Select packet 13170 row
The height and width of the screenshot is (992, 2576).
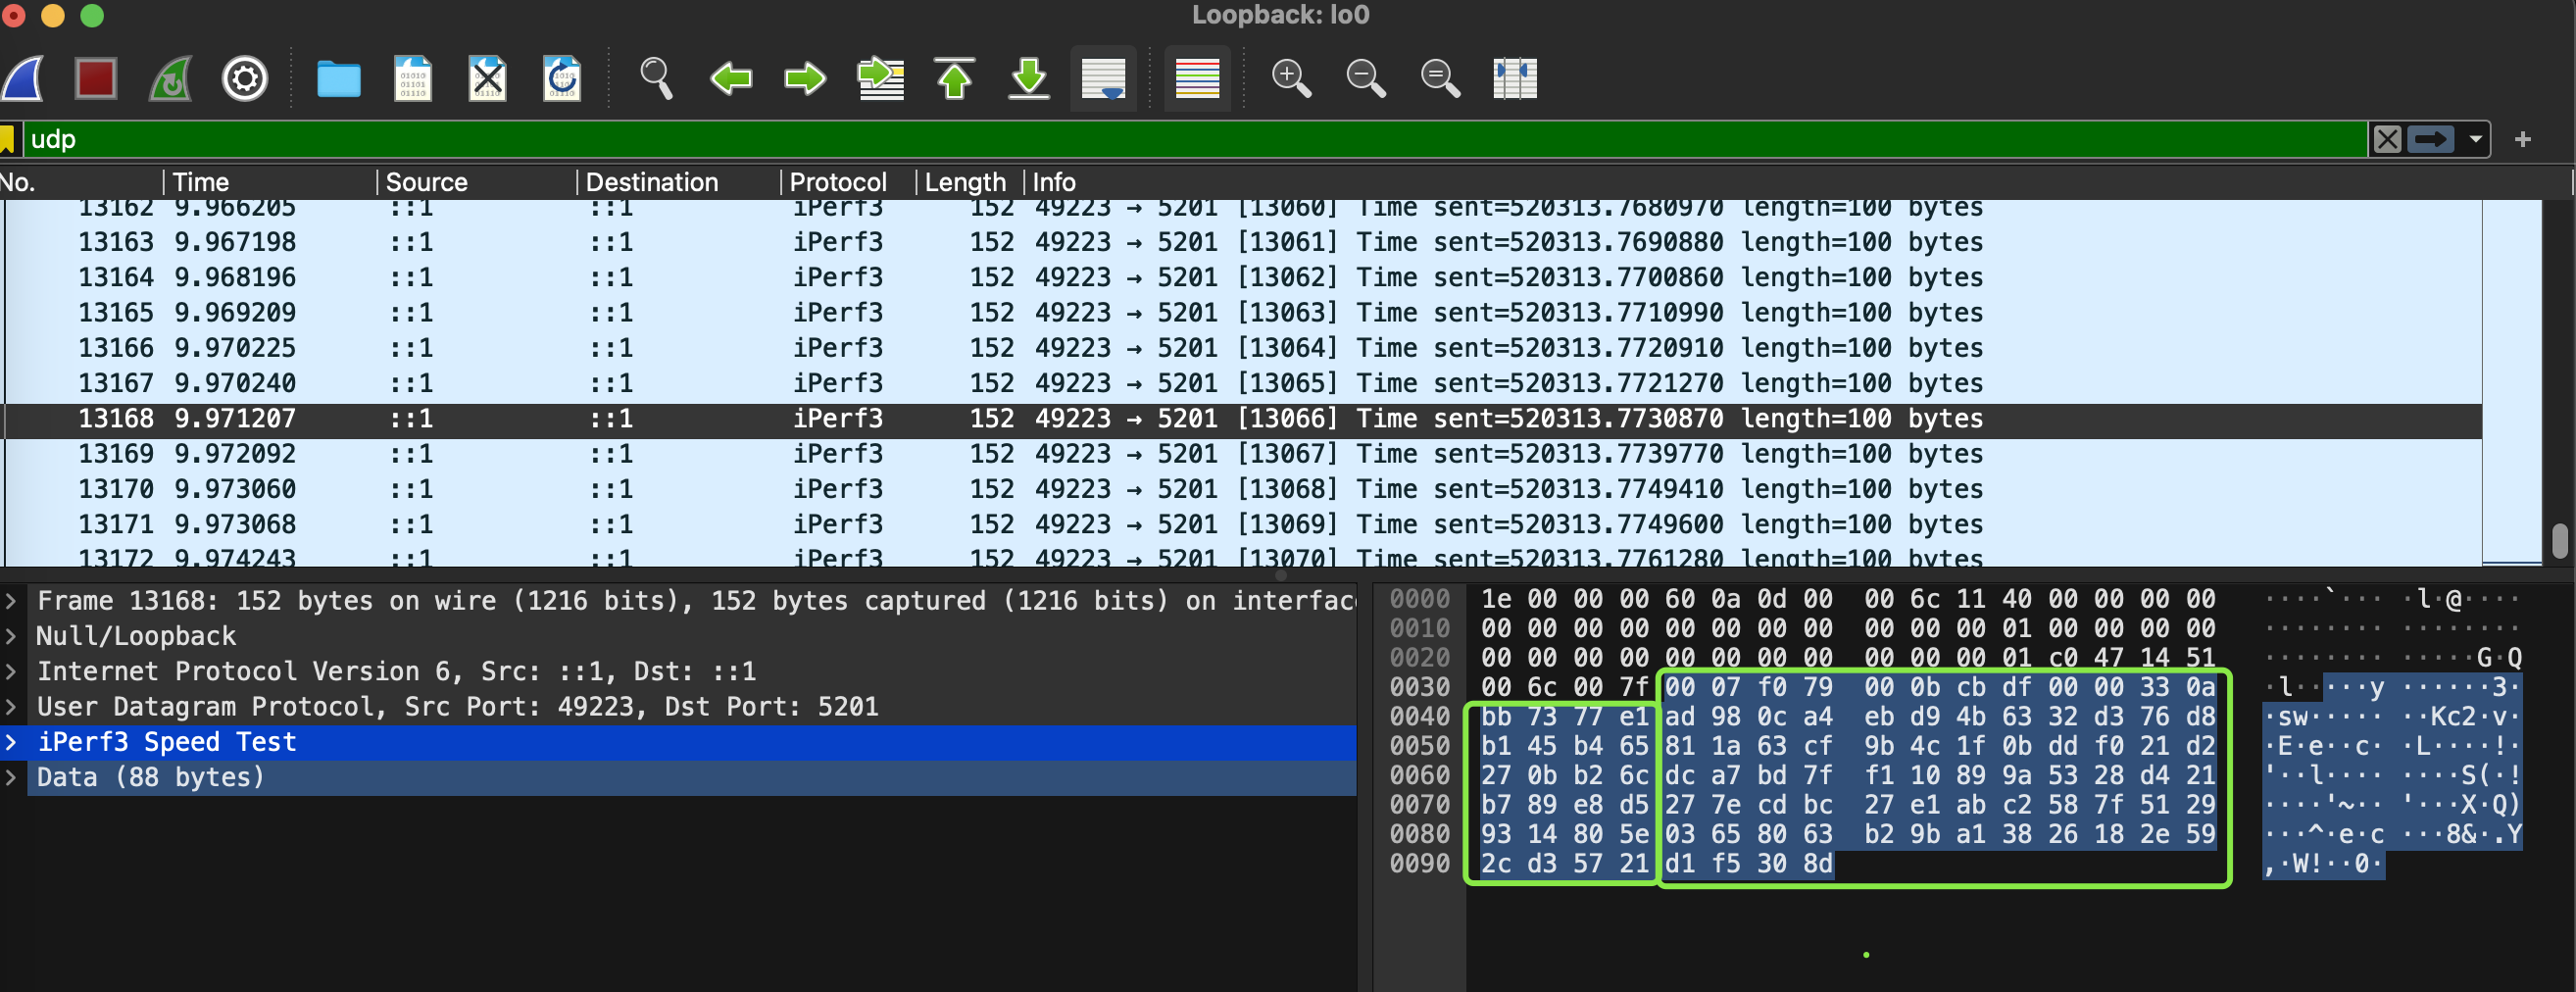tap(1243, 489)
